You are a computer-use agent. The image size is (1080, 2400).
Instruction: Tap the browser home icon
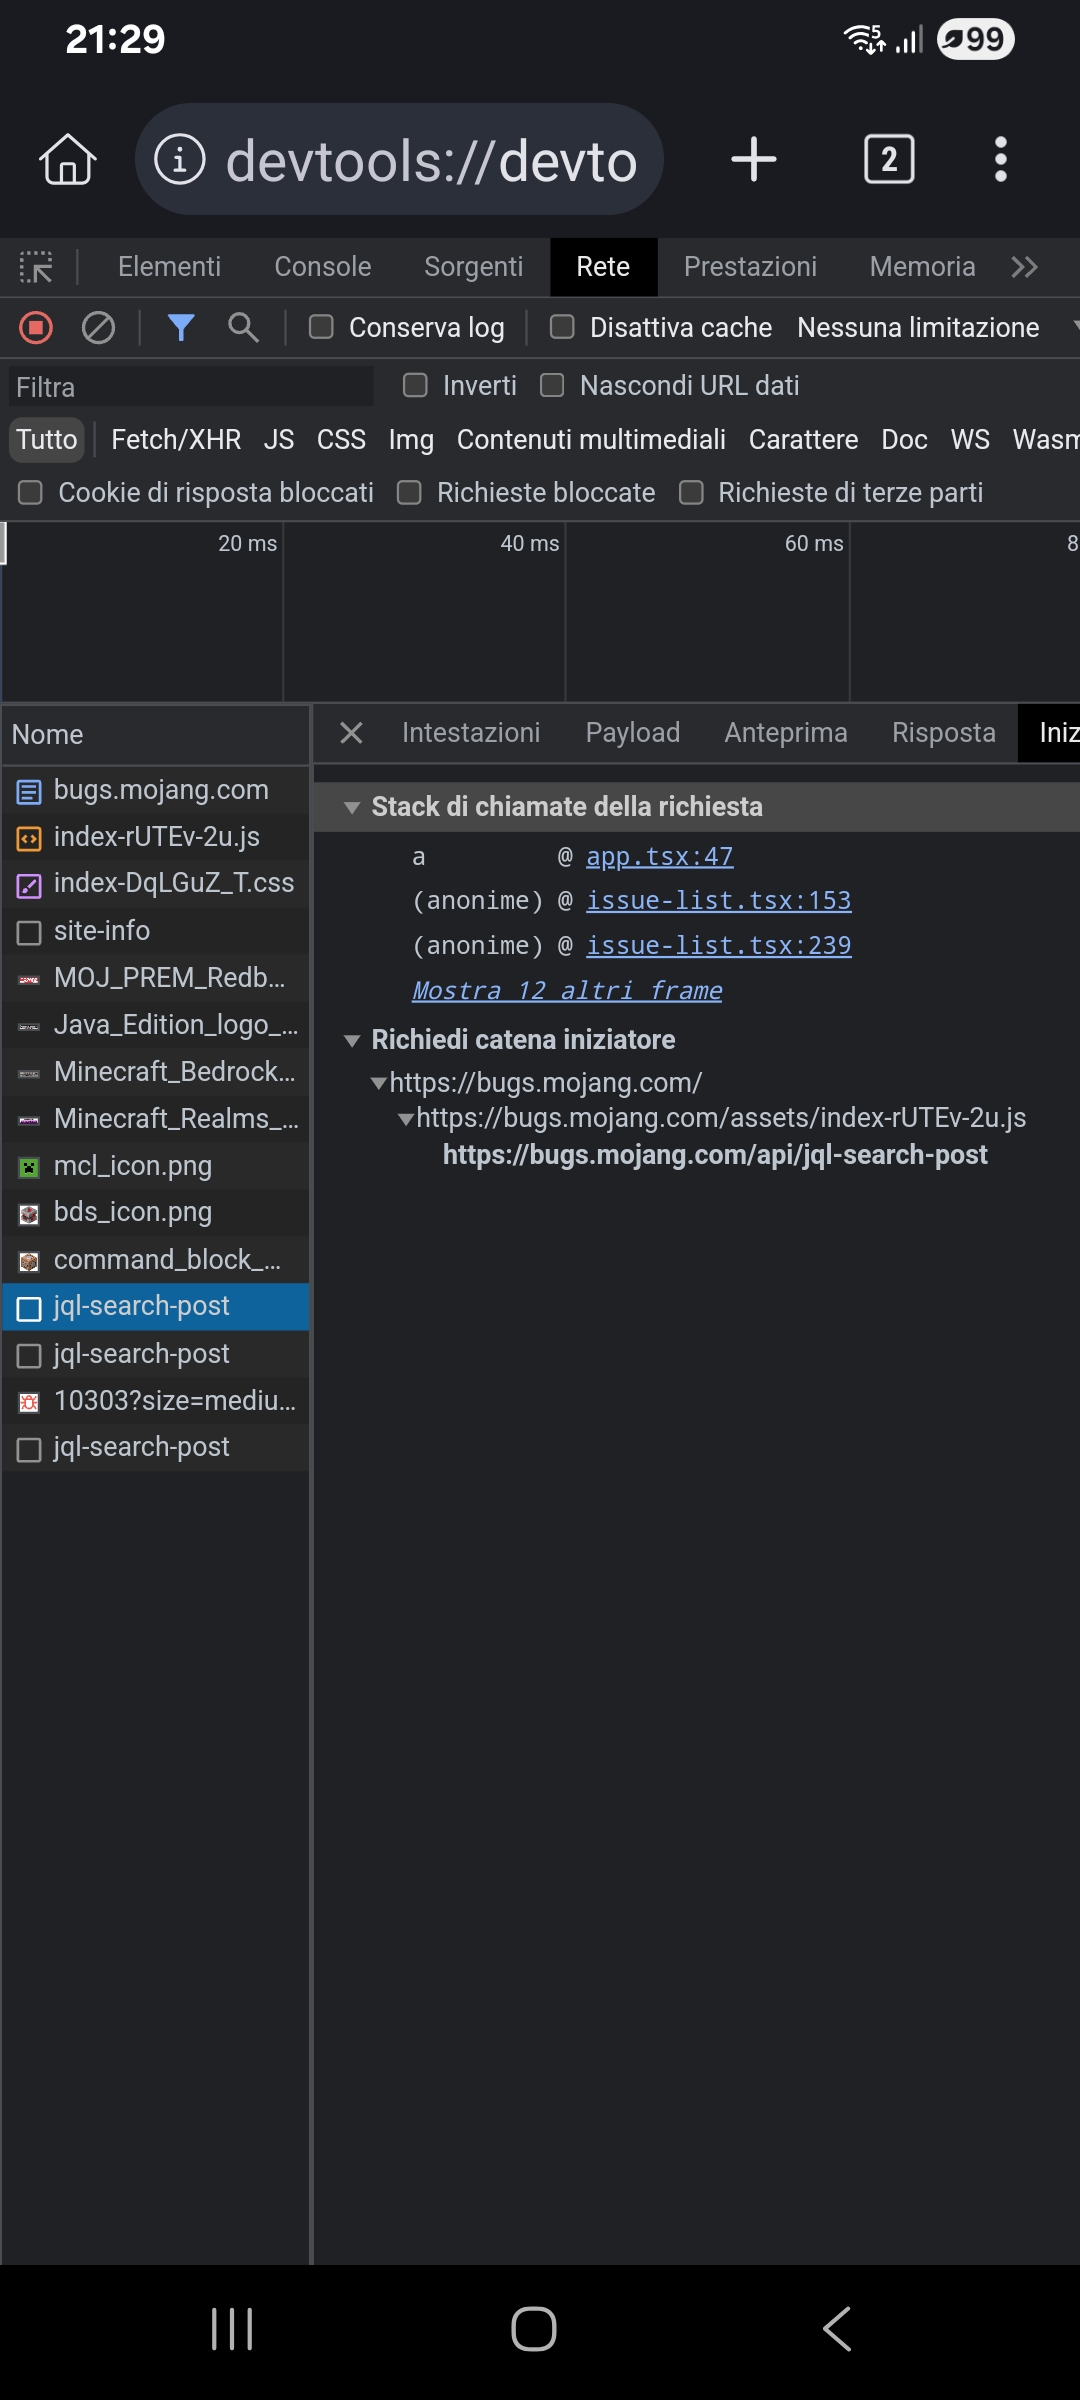(x=68, y=160)
